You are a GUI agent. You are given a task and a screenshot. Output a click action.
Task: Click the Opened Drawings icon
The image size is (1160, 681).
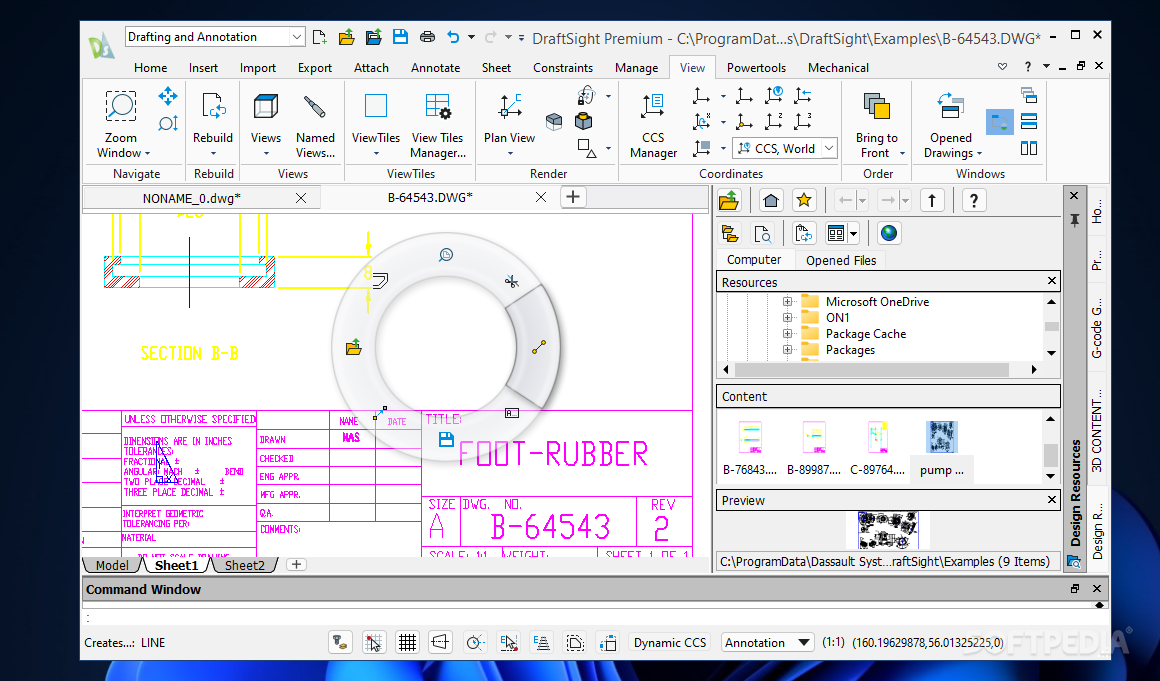click(951, 106)
